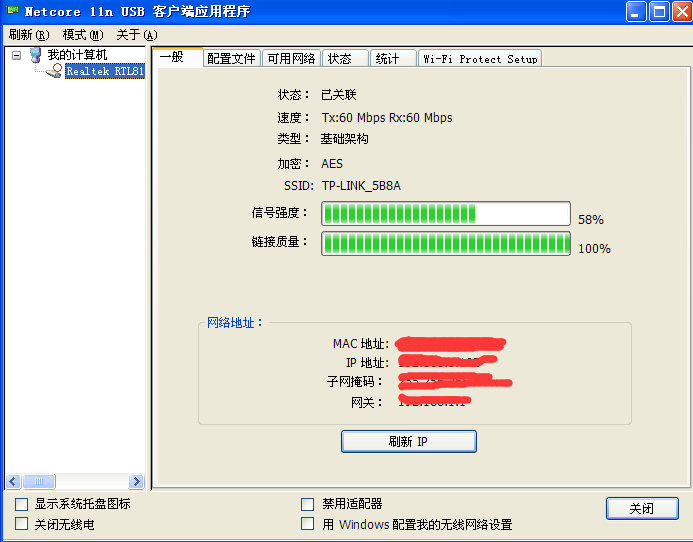Click the 刷新 IP button

[x=408, y=441]
